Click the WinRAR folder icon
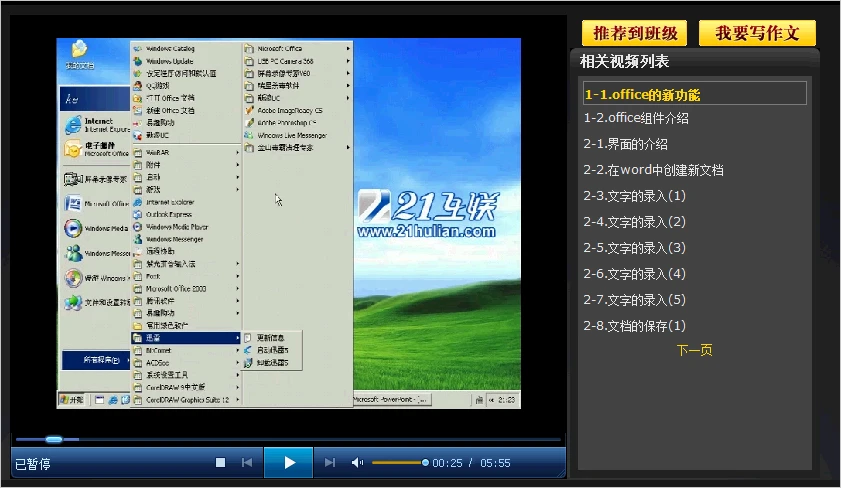 point(137,152)
